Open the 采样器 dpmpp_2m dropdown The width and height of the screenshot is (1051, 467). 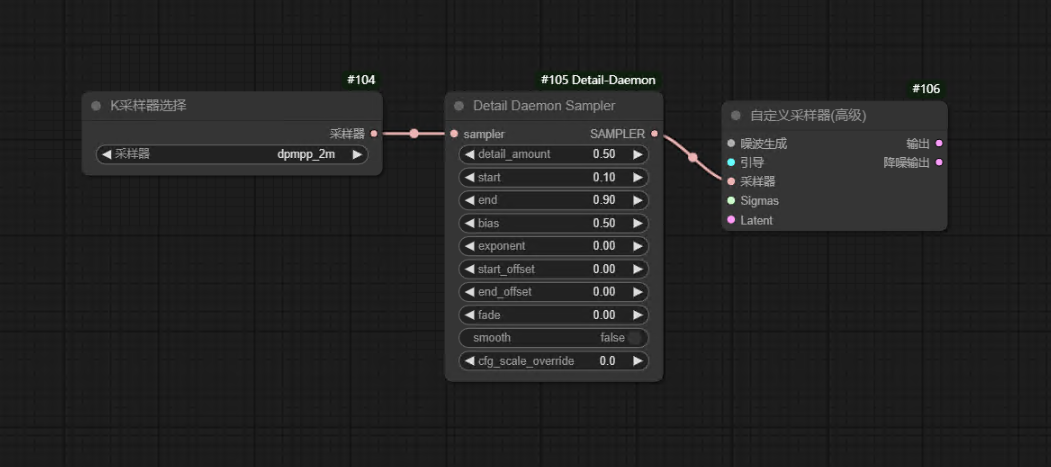point(232,155)
